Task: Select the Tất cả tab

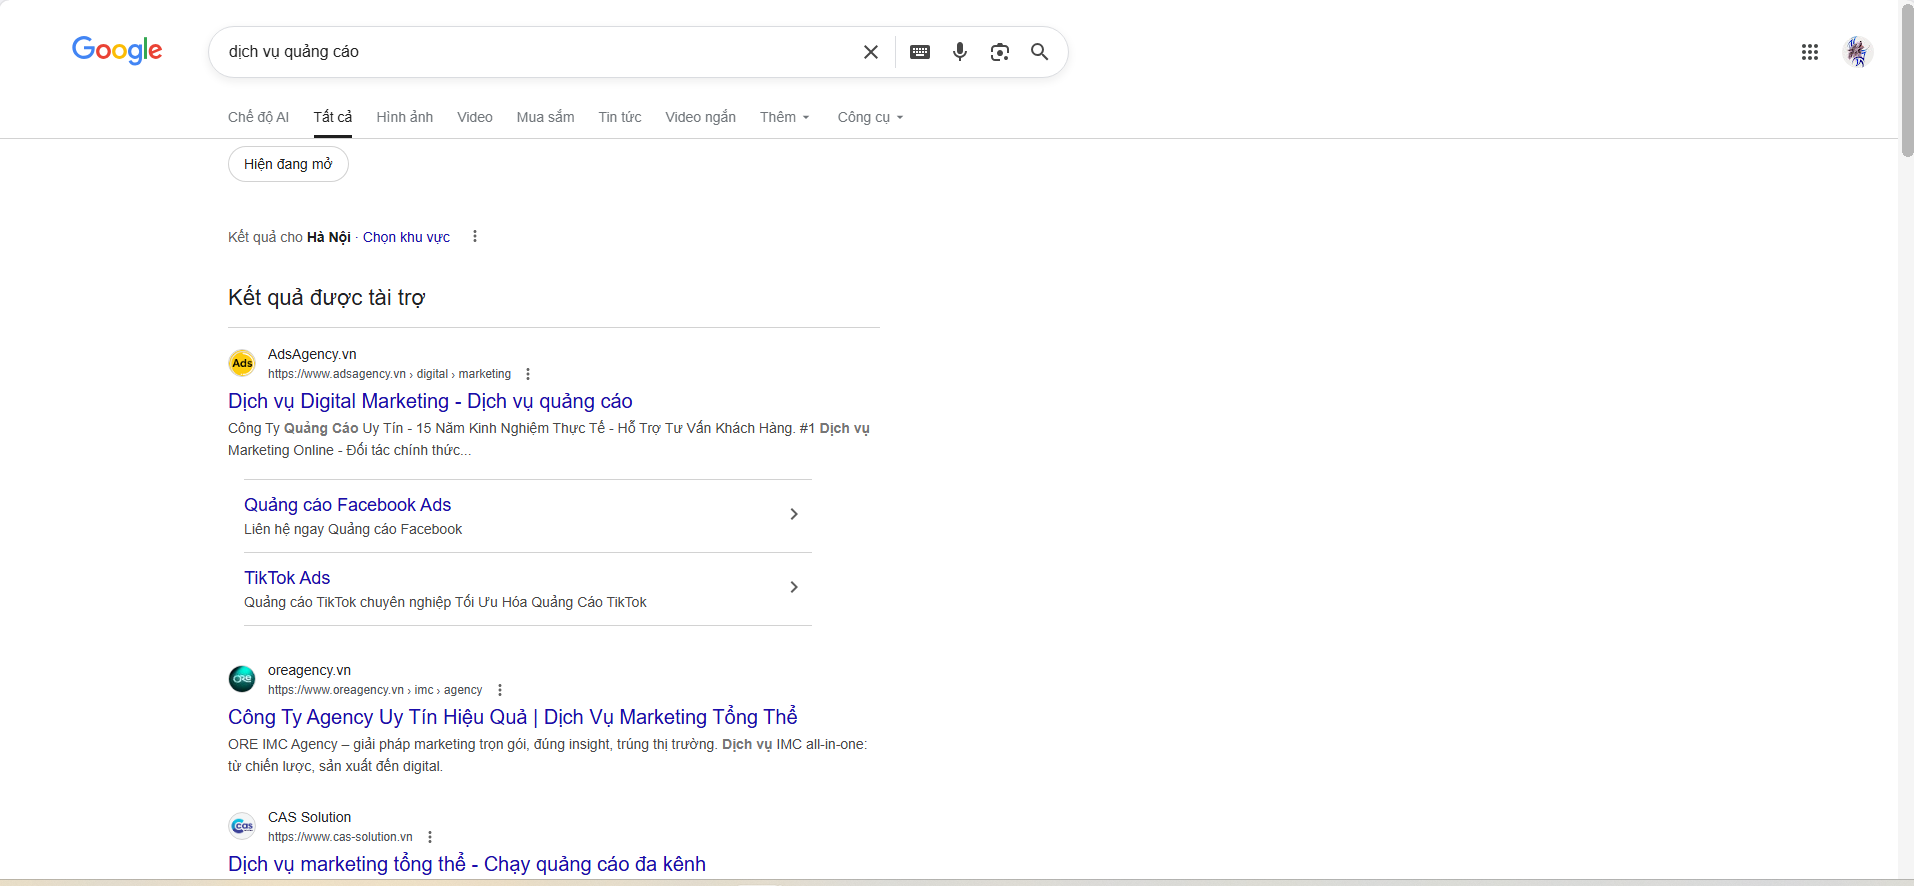Action: (333, 117)
